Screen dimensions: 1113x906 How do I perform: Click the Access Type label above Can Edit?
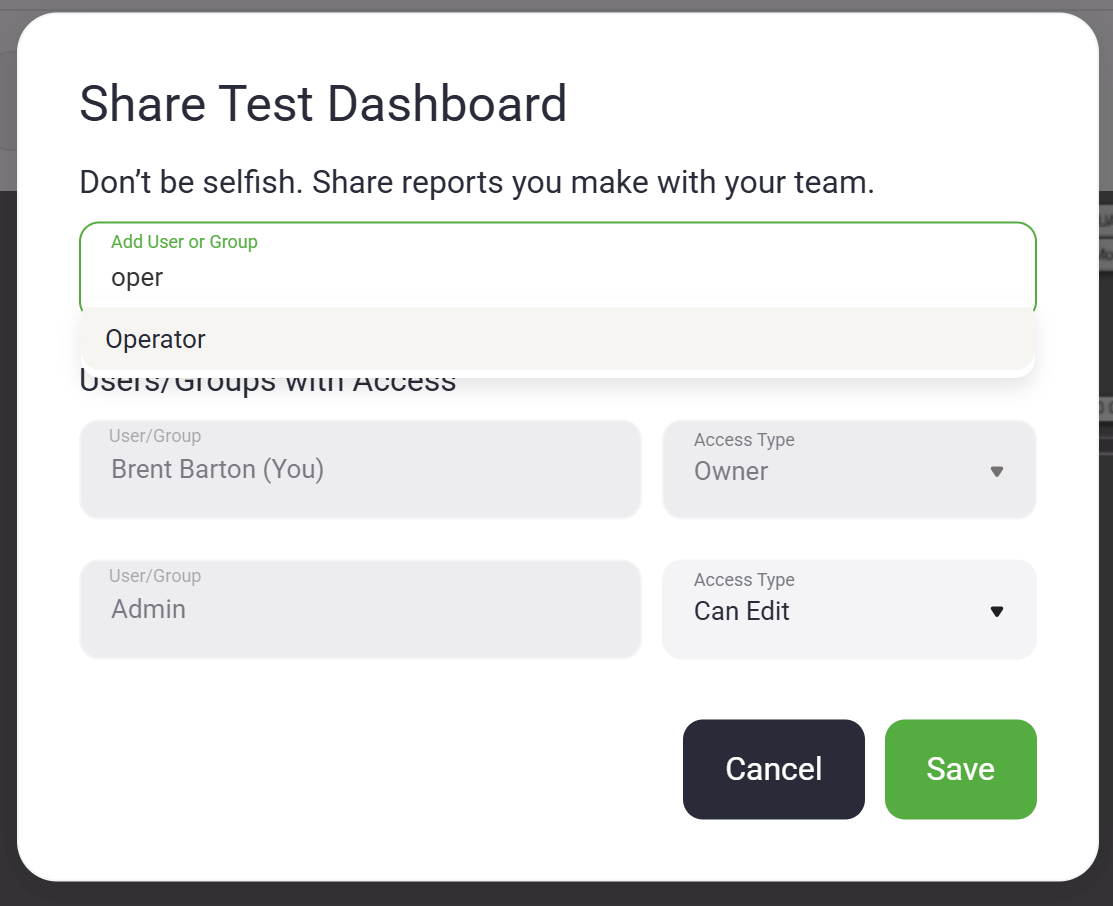(744, 580)
